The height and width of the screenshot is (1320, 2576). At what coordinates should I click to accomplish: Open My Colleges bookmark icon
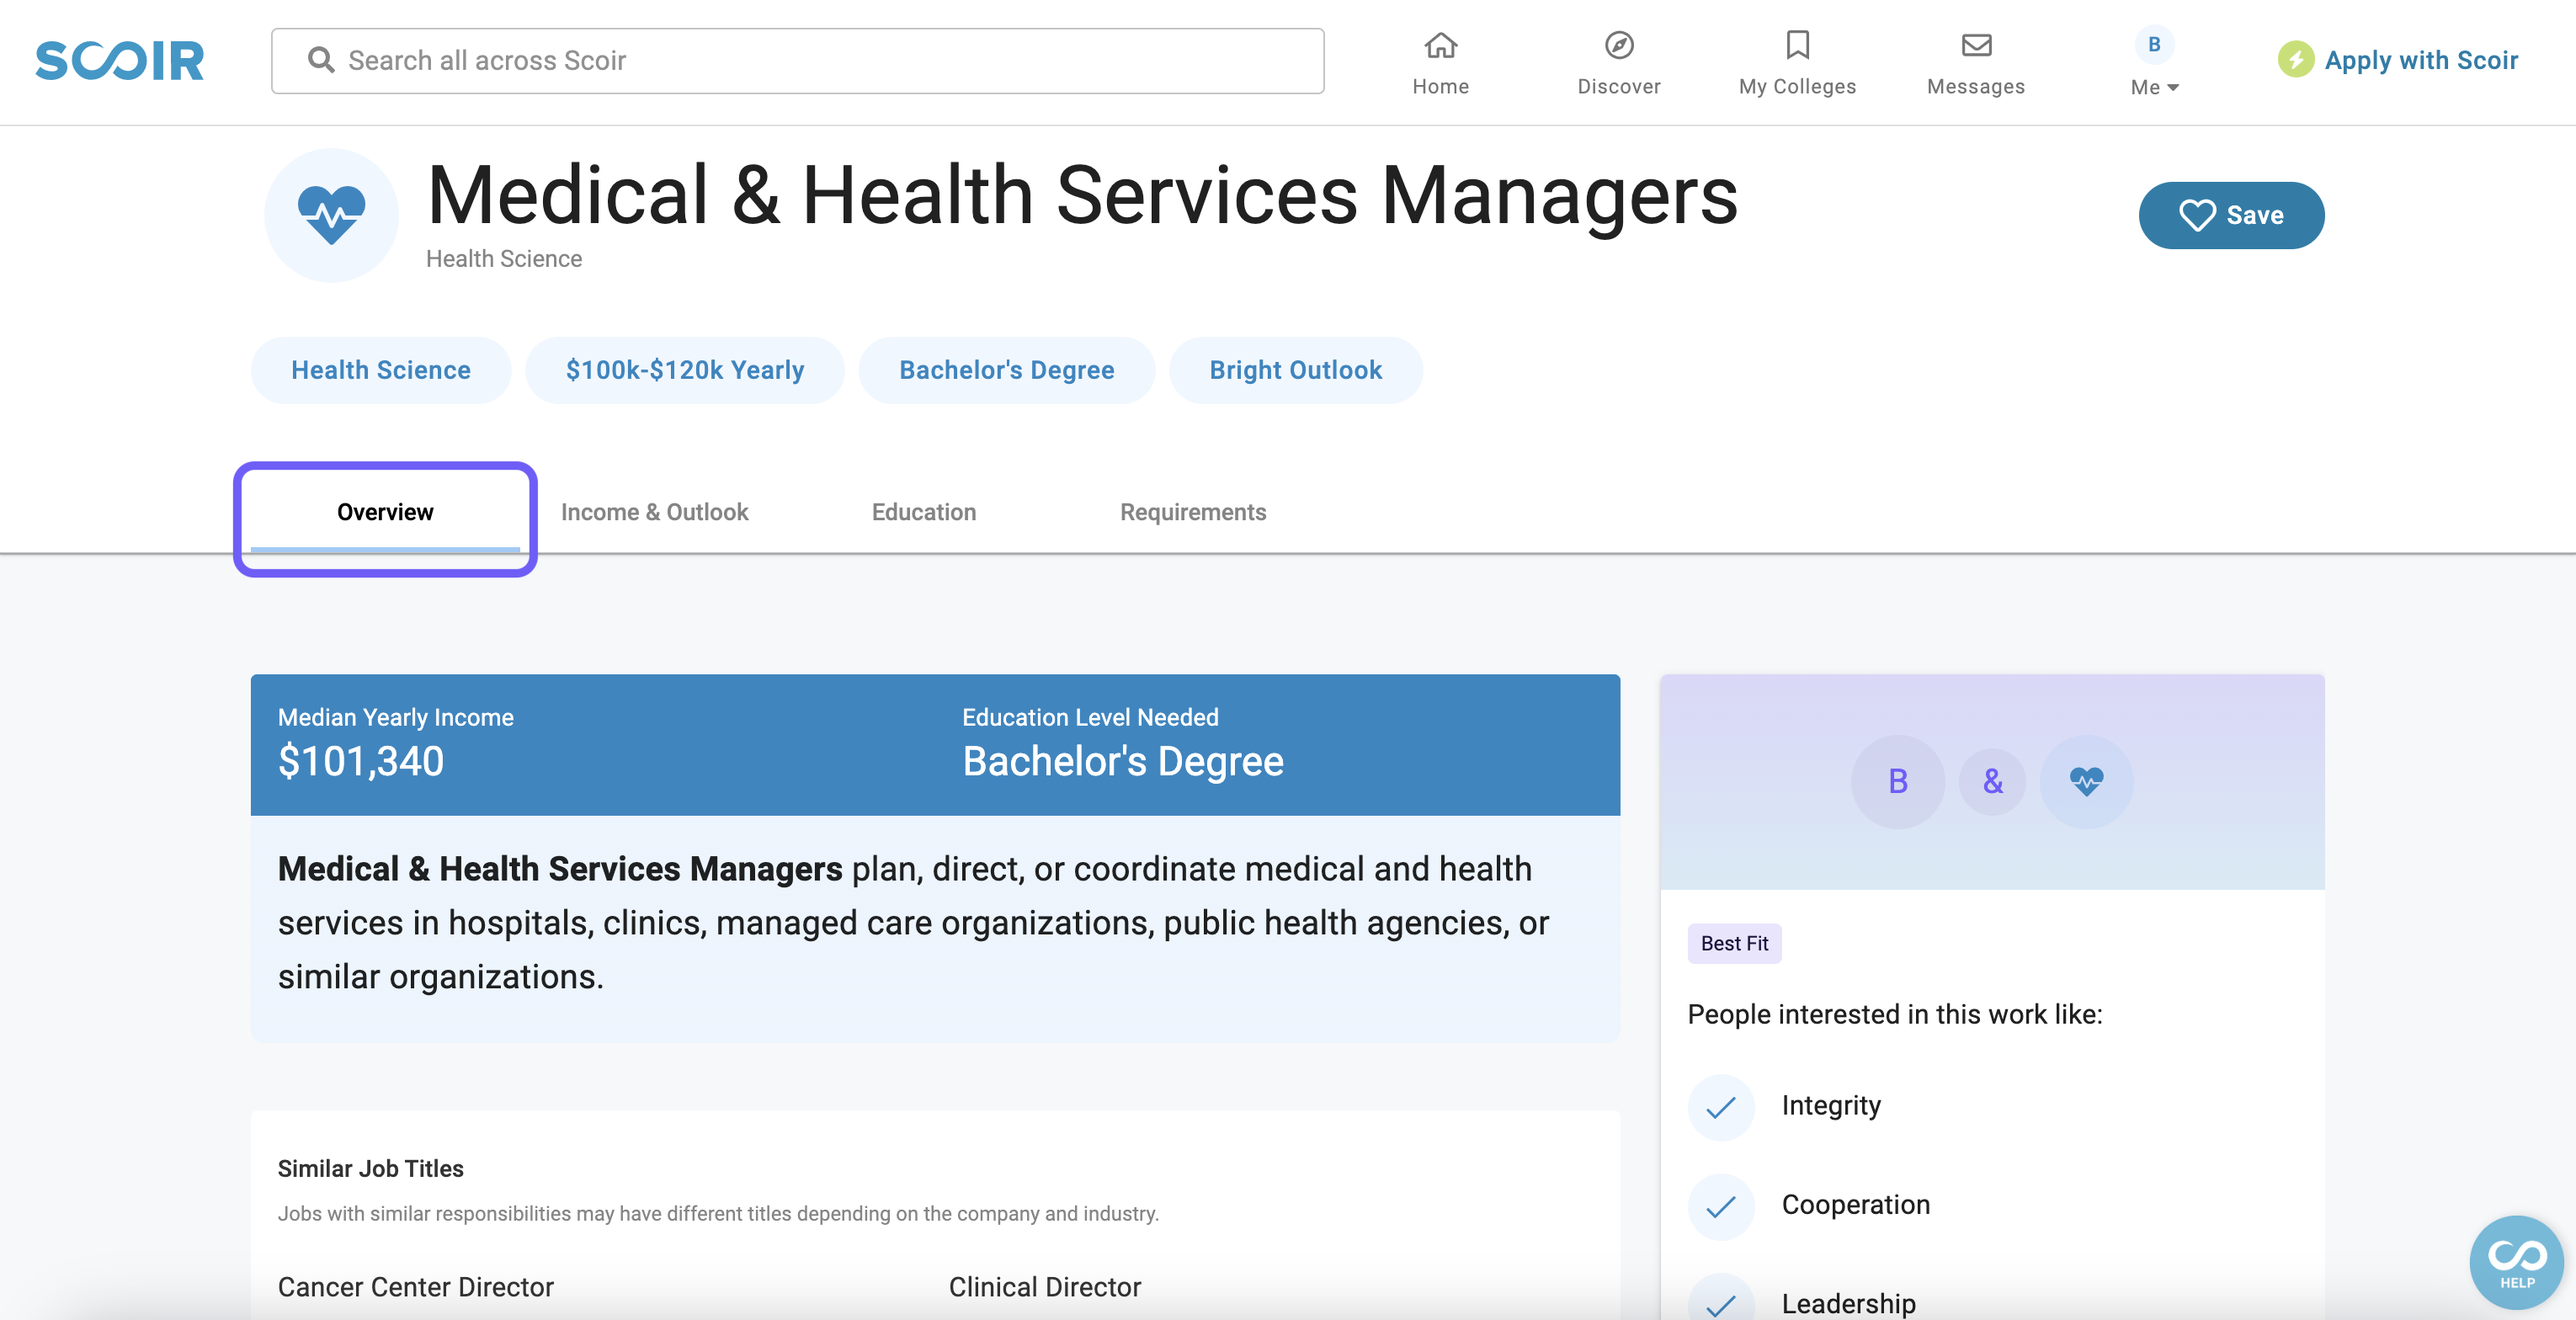(1797, 46)
